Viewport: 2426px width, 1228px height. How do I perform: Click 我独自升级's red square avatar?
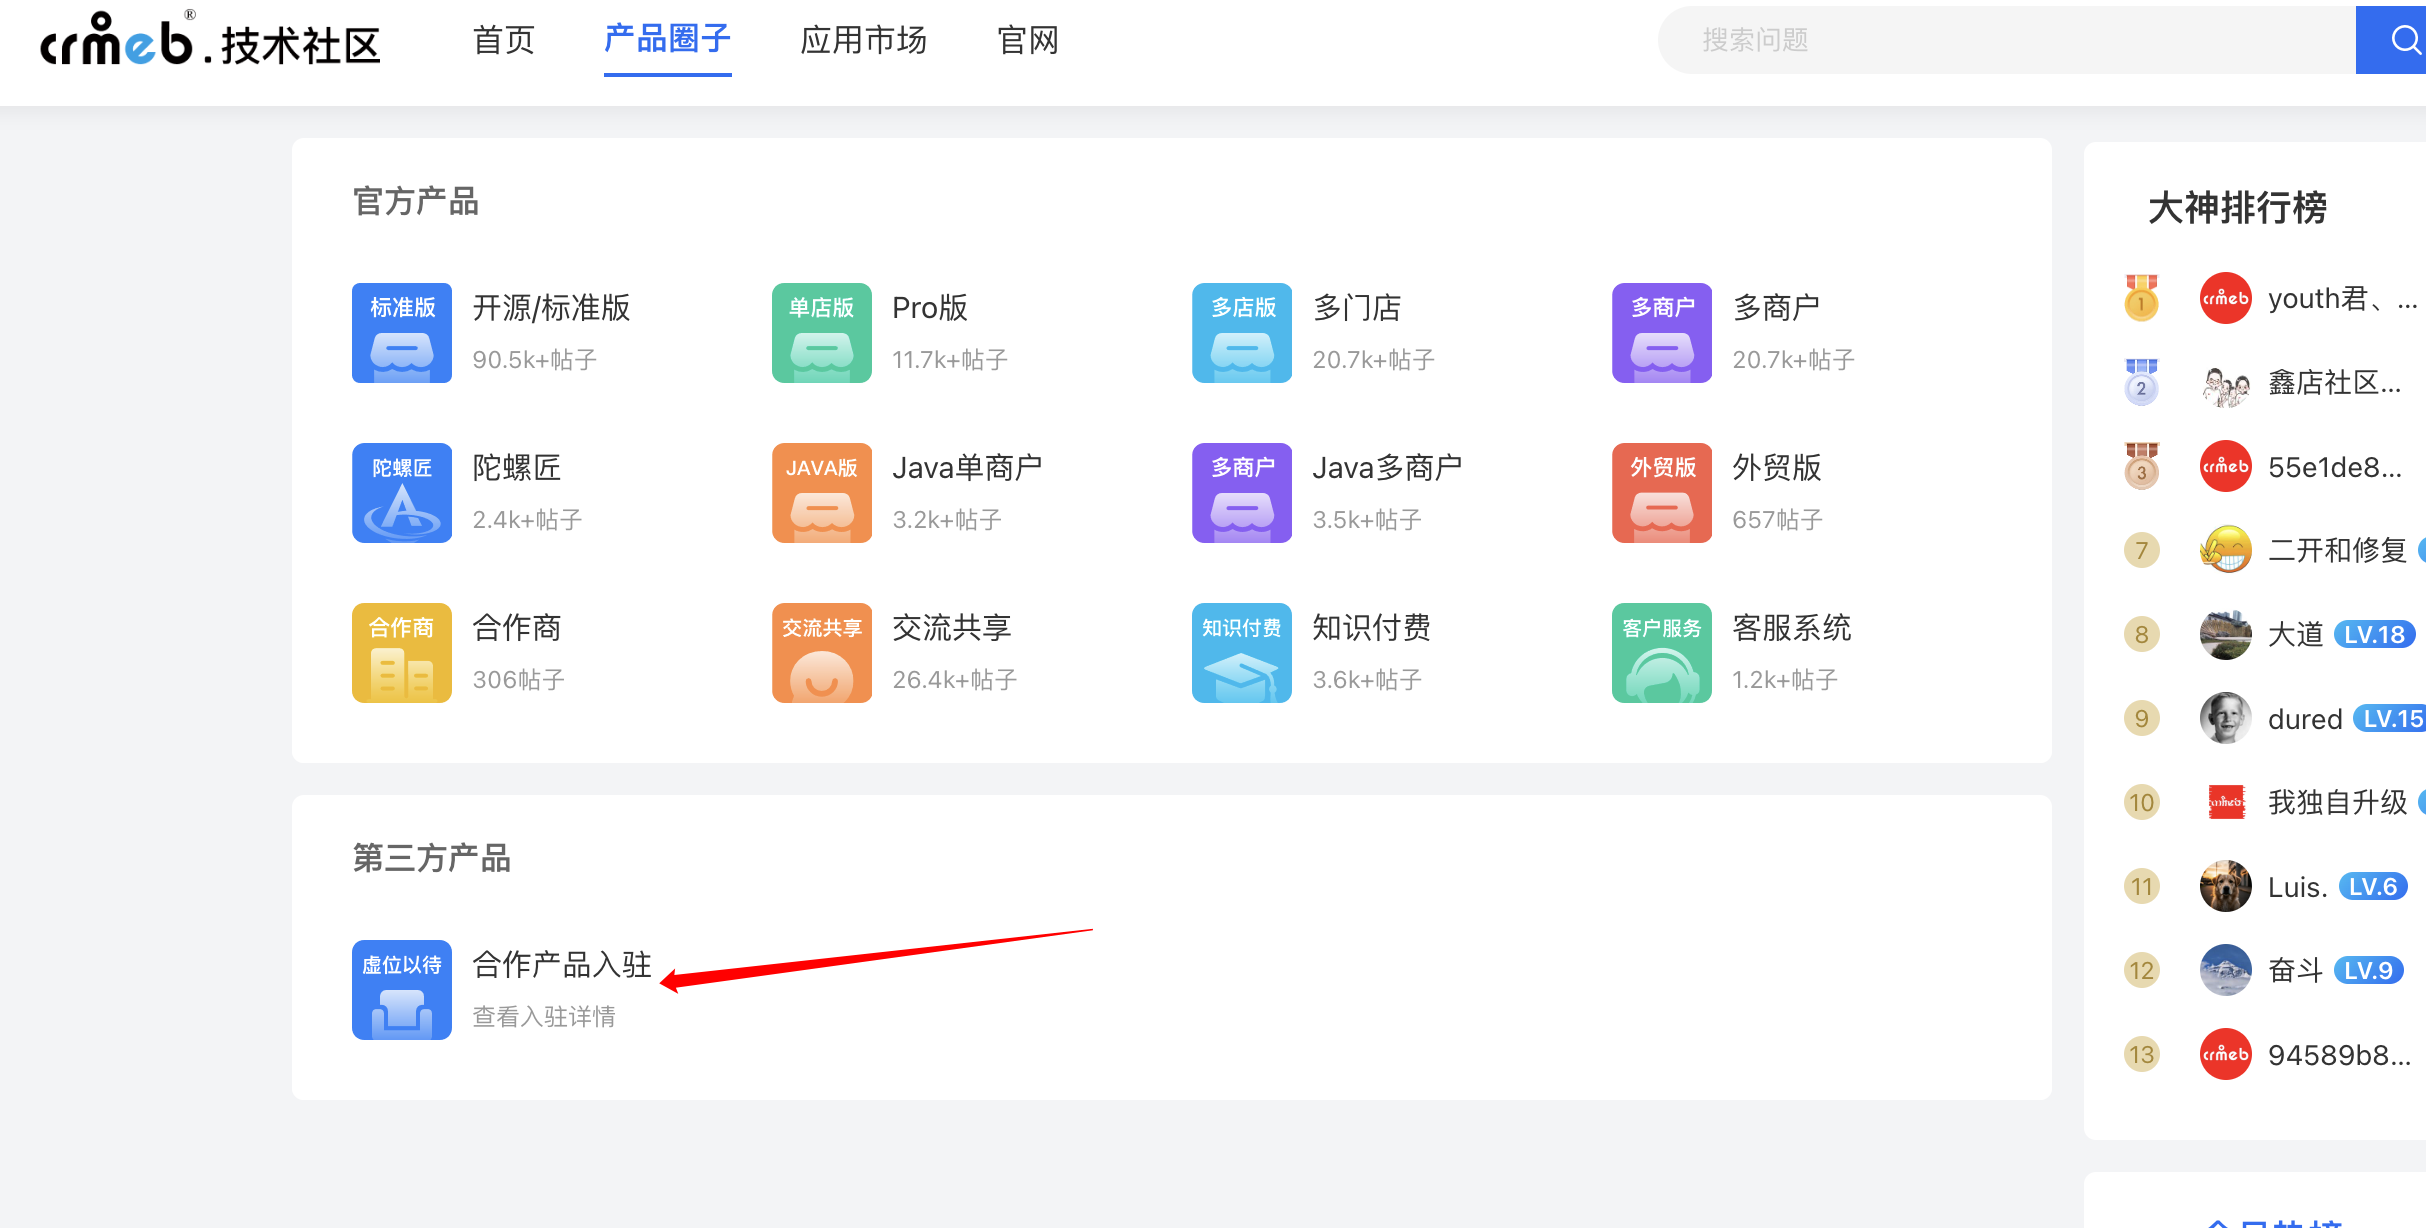tap(2226, 802)
